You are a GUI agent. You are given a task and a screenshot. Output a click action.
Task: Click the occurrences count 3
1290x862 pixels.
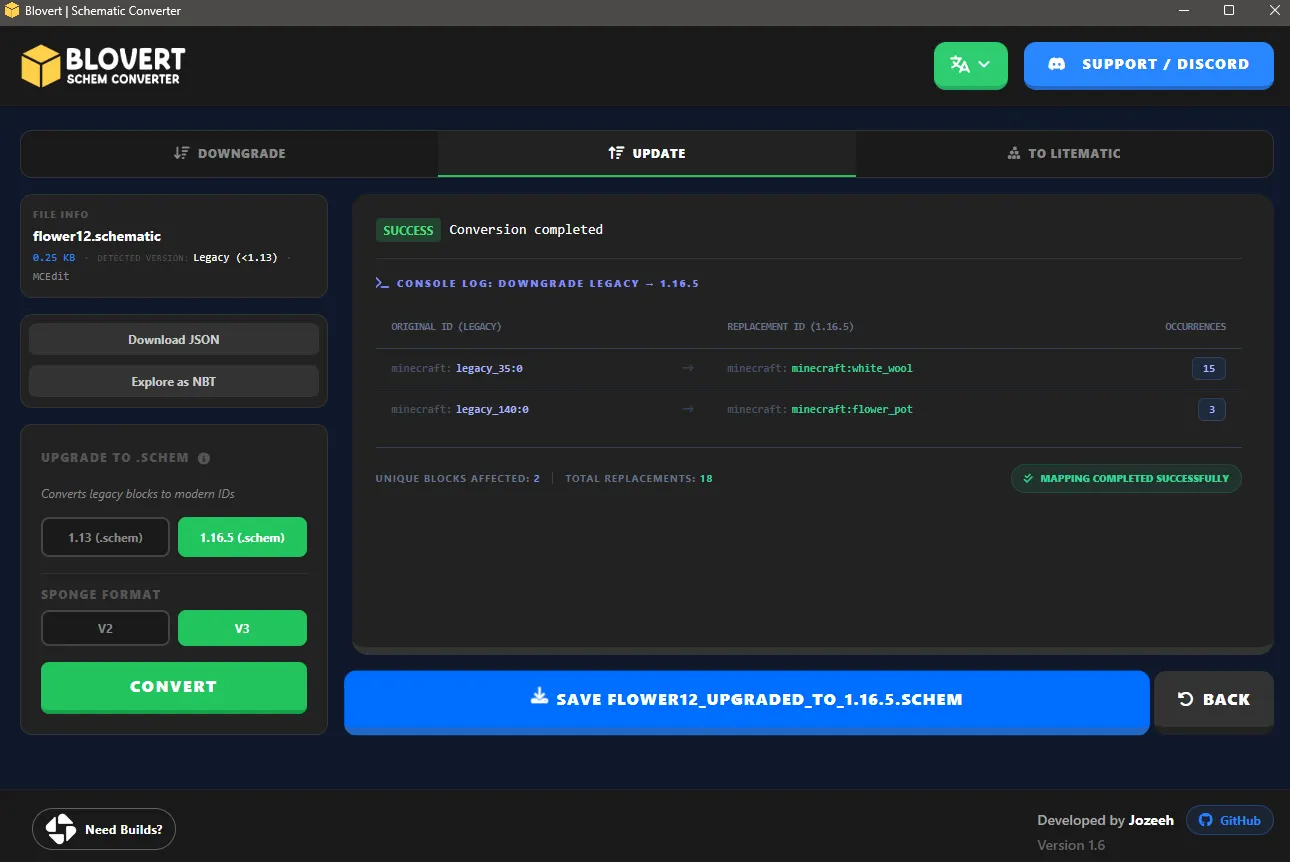(x=1211, y=409)
